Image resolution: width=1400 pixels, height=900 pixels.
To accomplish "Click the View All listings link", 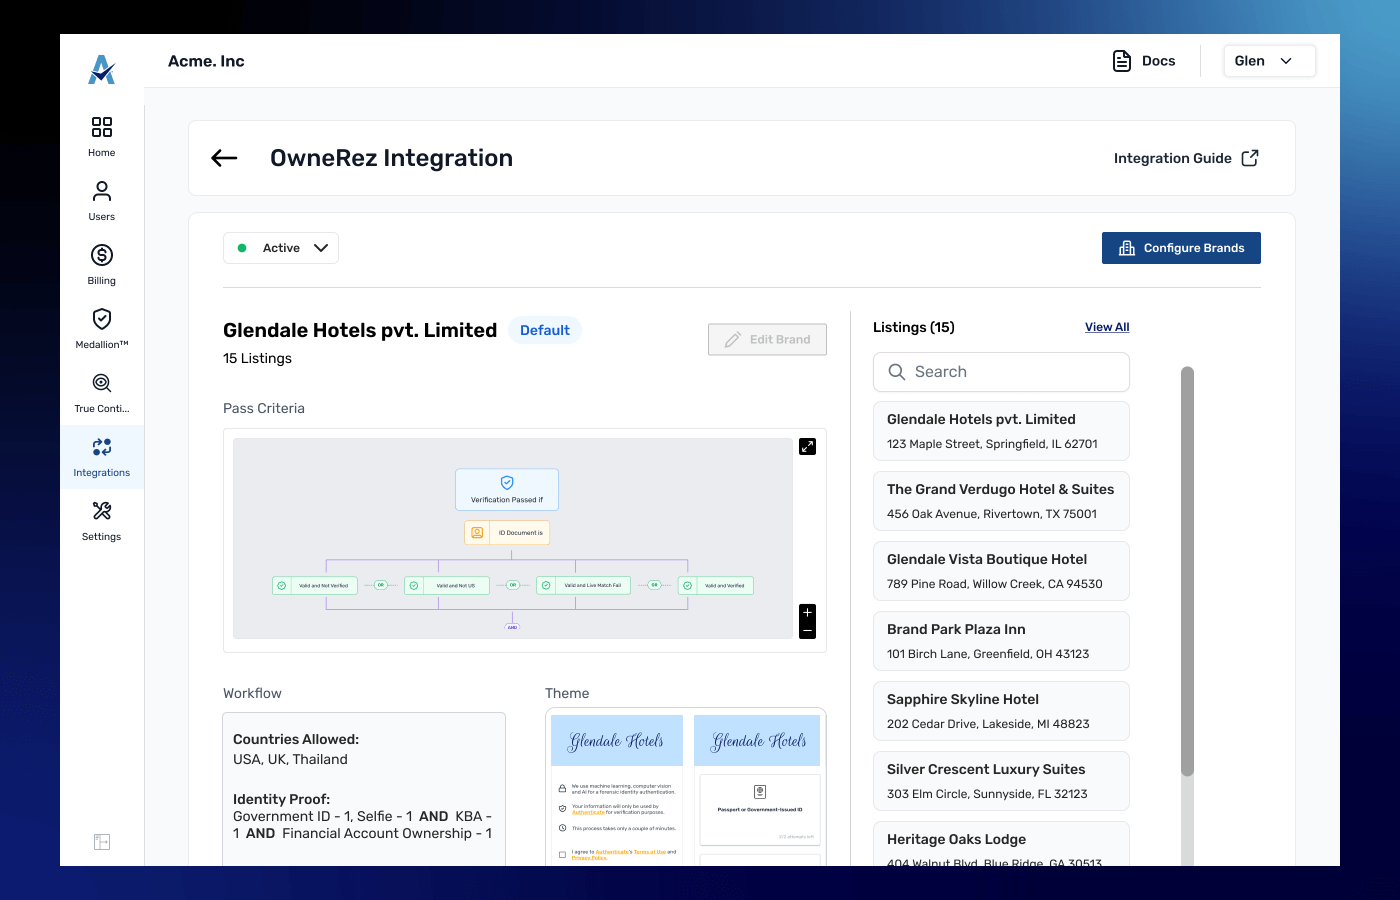I will click(x=1107, y=327).
